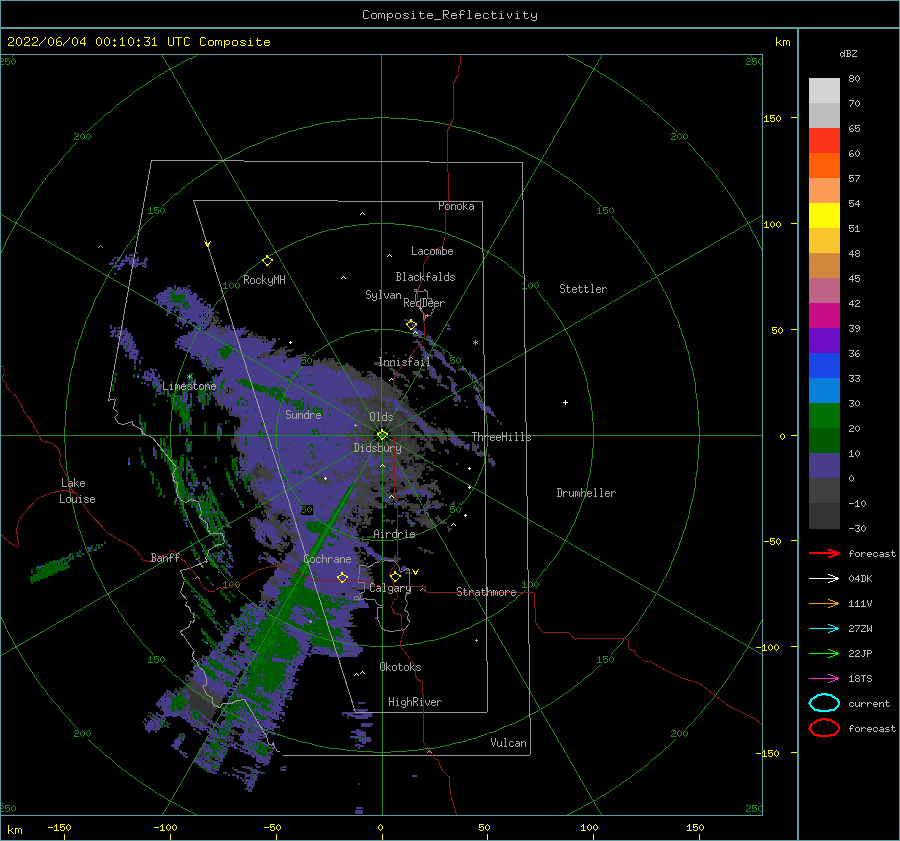Click the Cochrane city label
This screenshot has height=841, width=900.
(x=327, y=559)
